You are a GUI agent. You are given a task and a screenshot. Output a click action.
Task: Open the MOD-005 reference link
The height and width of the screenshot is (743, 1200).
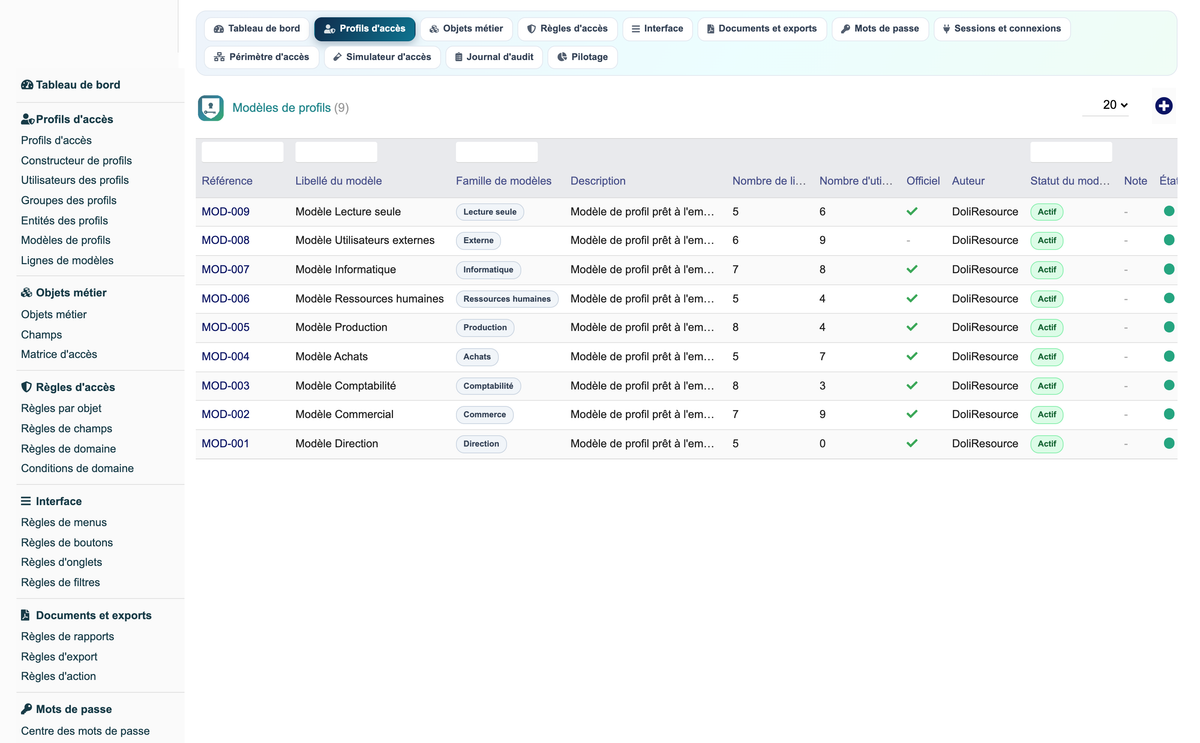[x=226, y=327]
